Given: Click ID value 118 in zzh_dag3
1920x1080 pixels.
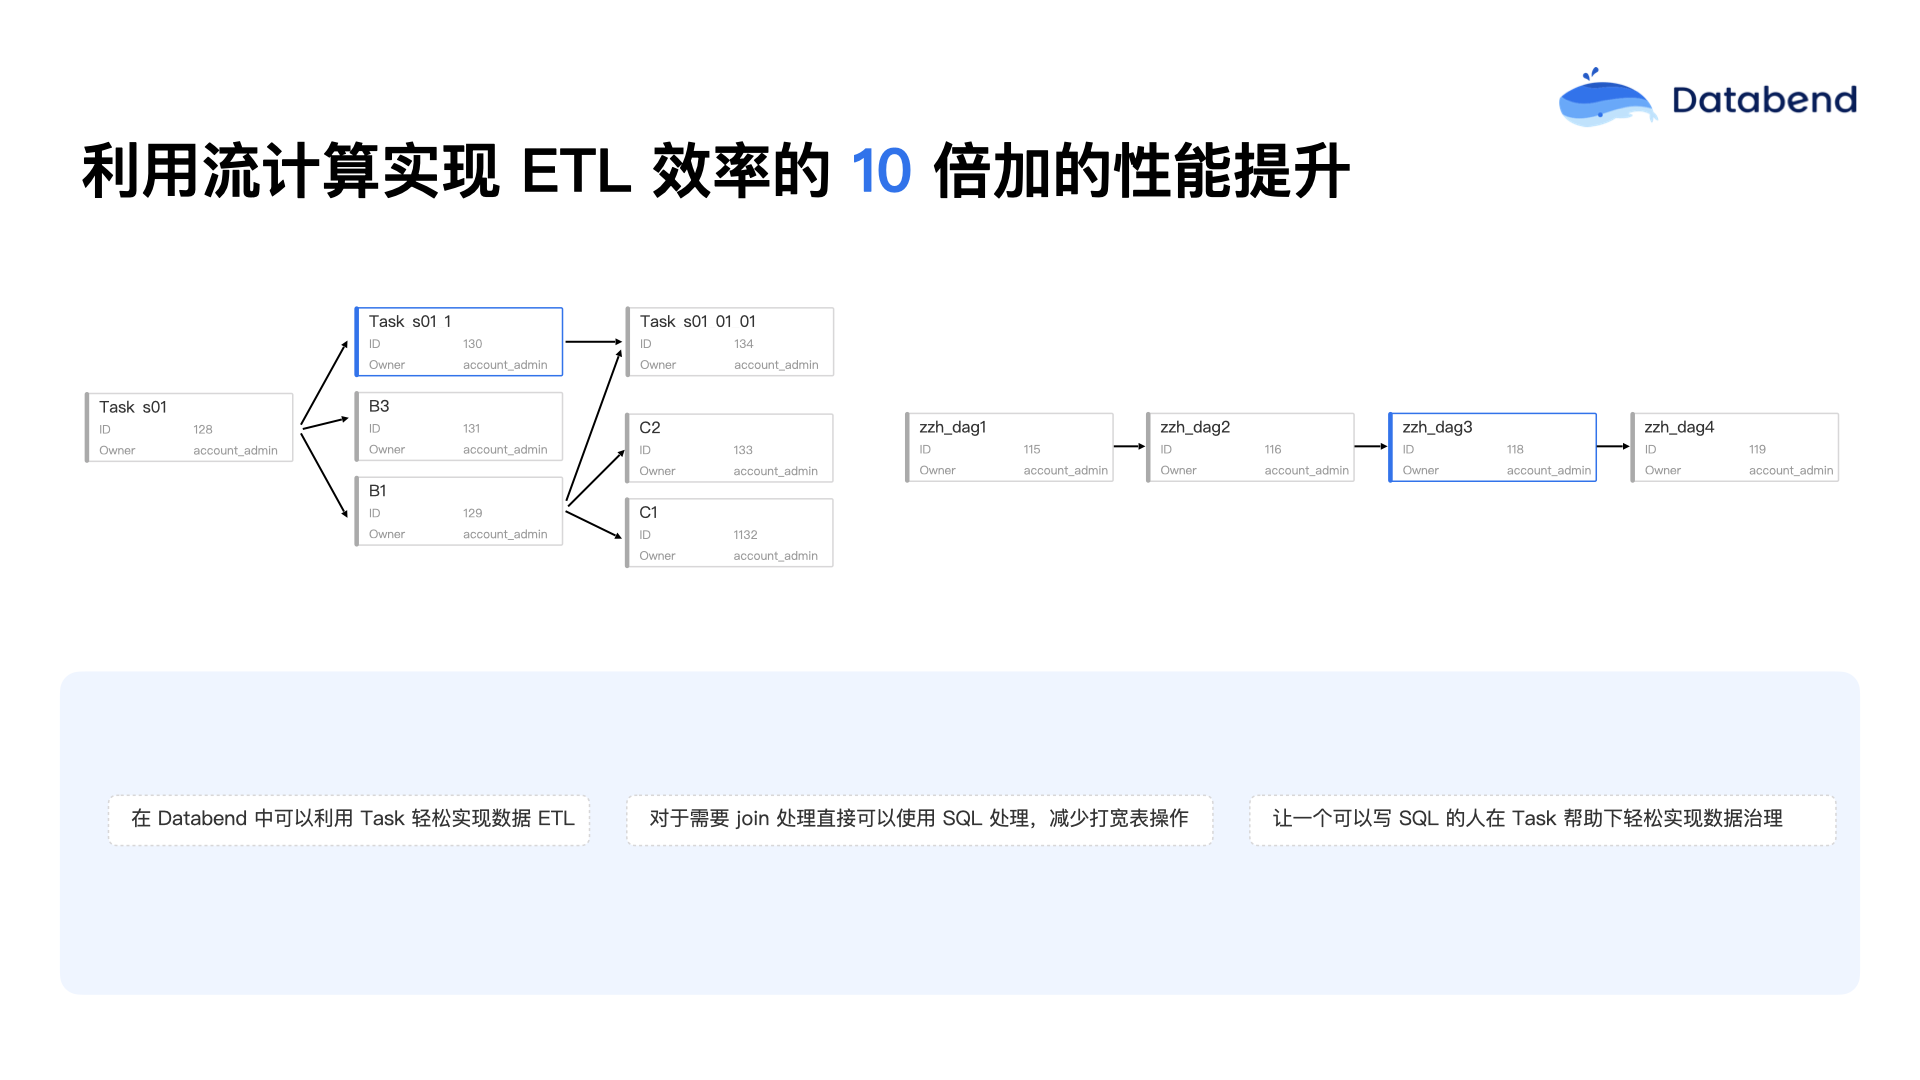Looking at the screenshot, I should click(1515, 450).
